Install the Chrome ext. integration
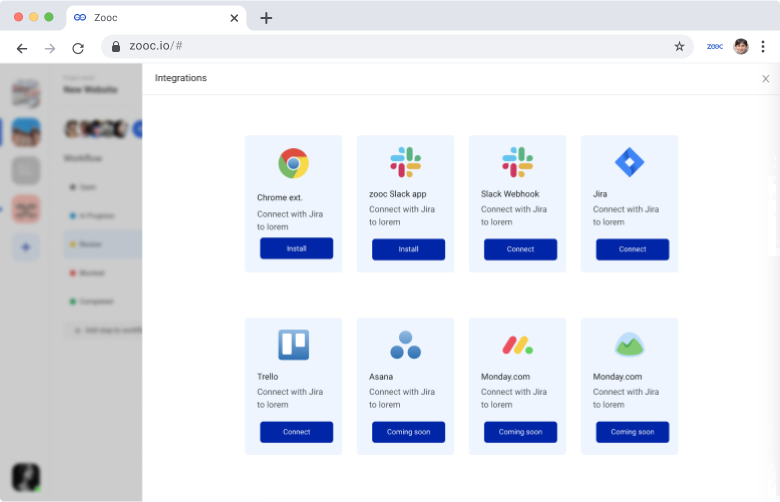Image resolution: width=780 pixels, height=502 pixels. 296,248
